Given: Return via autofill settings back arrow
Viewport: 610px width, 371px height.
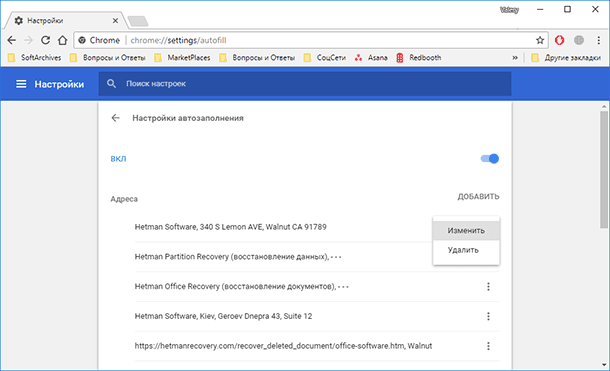Looking at the screenshot, I should 116,118.
